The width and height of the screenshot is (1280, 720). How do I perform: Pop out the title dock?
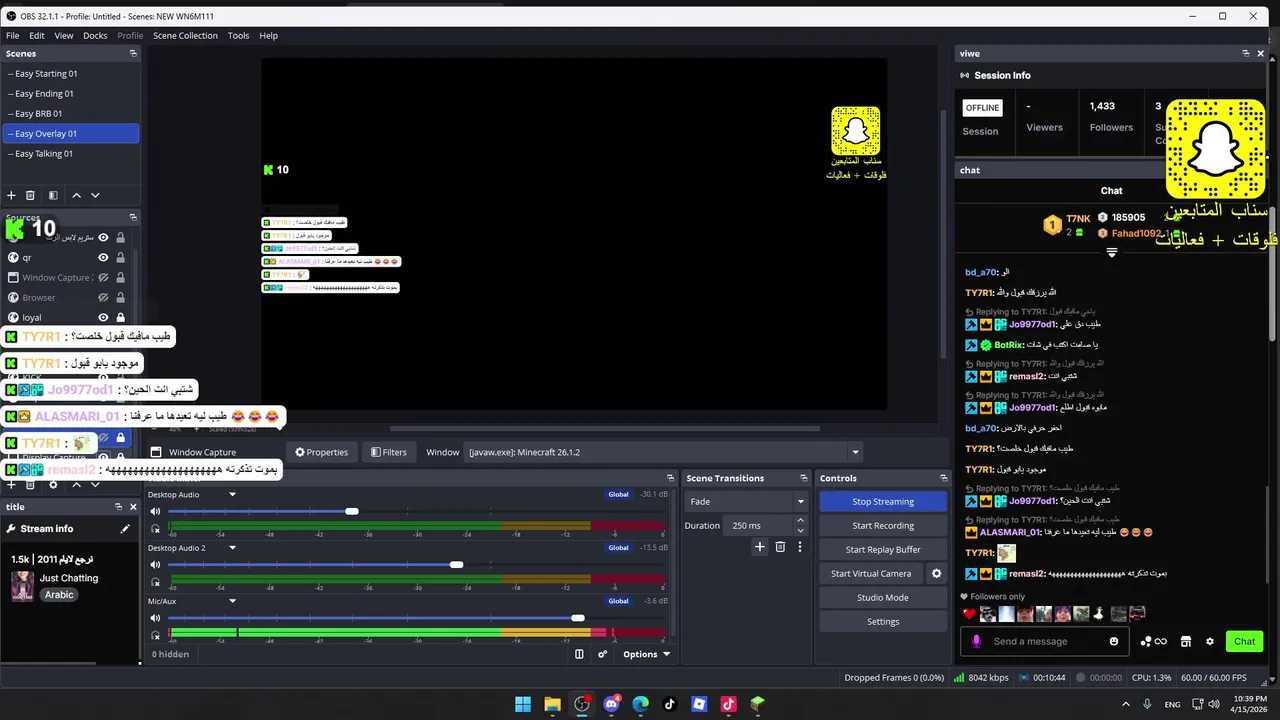point(118,507)
